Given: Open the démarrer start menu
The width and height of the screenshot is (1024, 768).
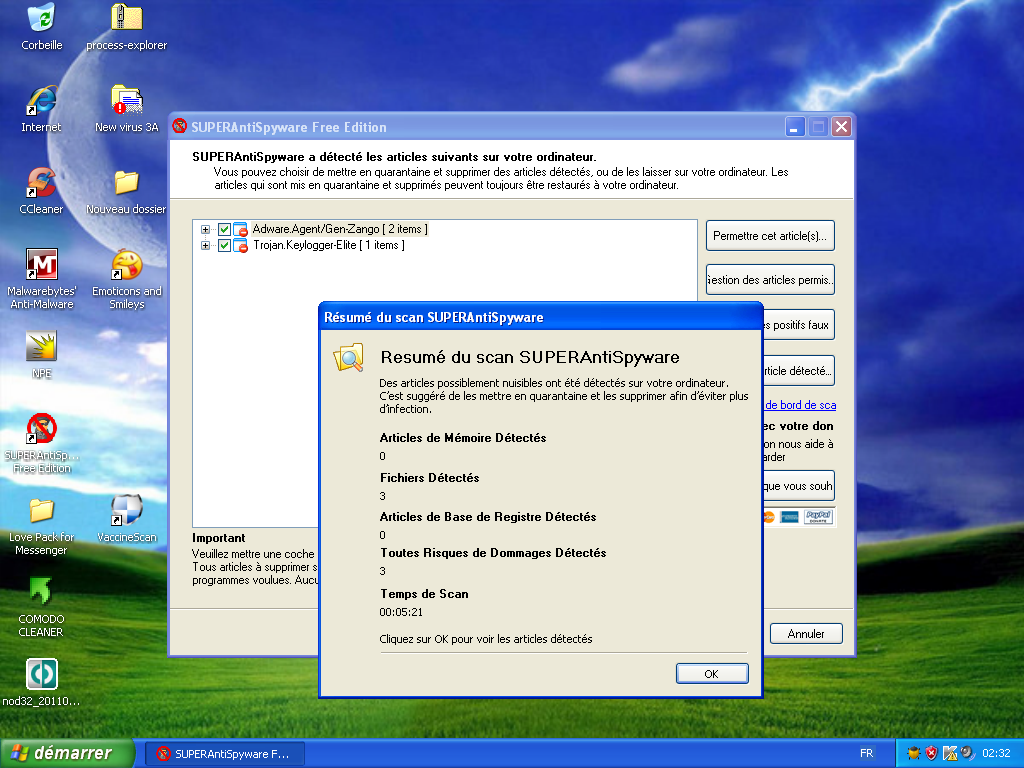Looking at the screenshot, I should coord(67,753).
